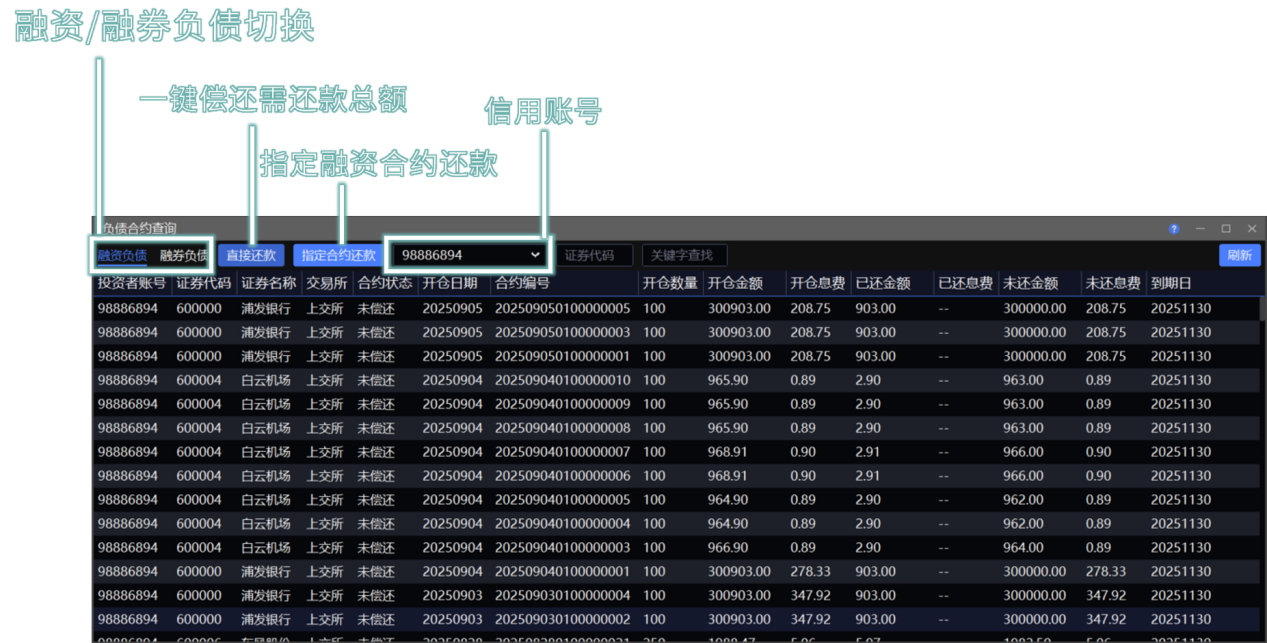Select the 浦发银行 row with 278.33 interest
This screenshot has width=1267, height=643.
562,571
